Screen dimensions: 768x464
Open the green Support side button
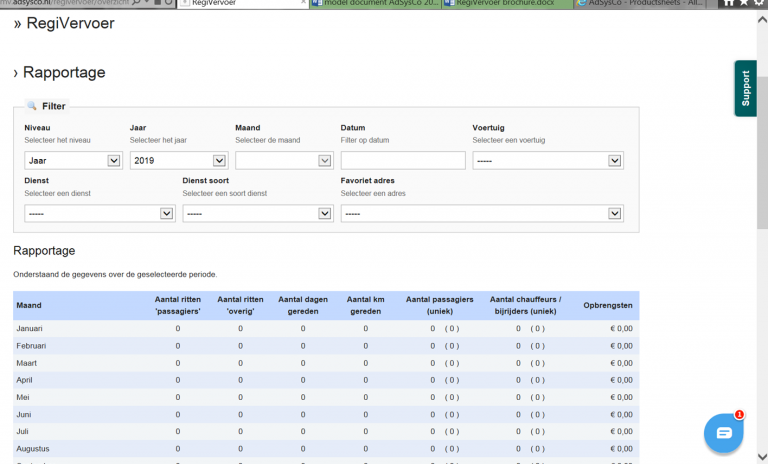tap(745, 88)
